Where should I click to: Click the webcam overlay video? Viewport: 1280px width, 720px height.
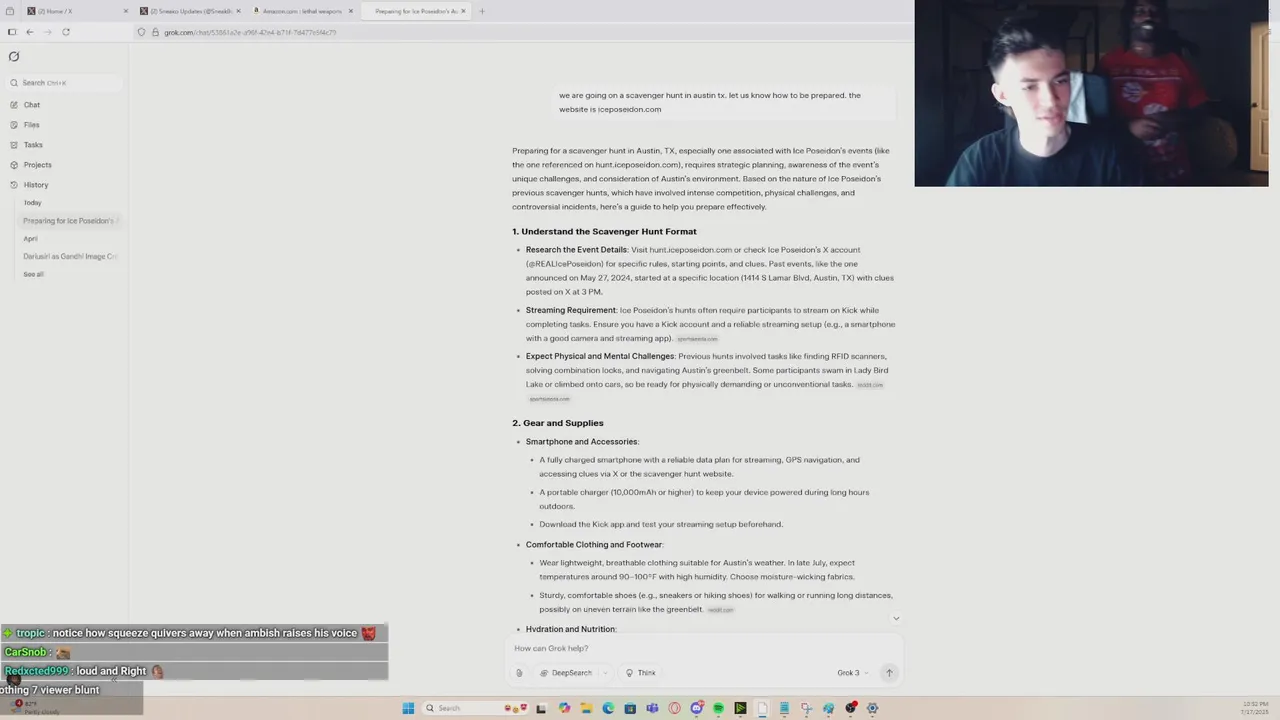click(x=1091, y=93)
